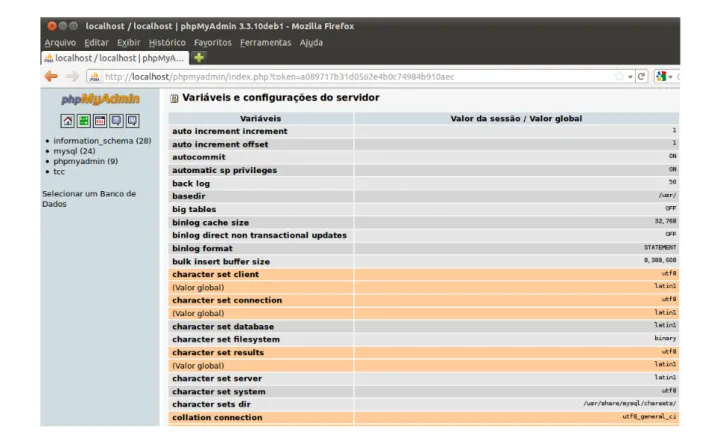Viewport: 721px width, 442px height.
Task: Click the character sets dir variable
Action: point(212,404)
